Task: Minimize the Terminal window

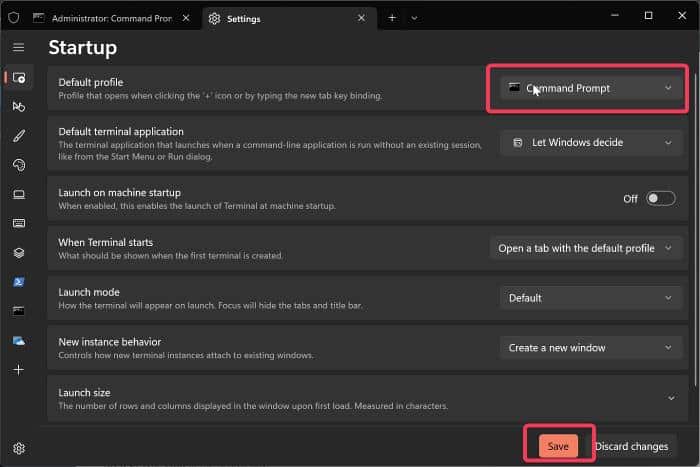Action: [615, 16]
